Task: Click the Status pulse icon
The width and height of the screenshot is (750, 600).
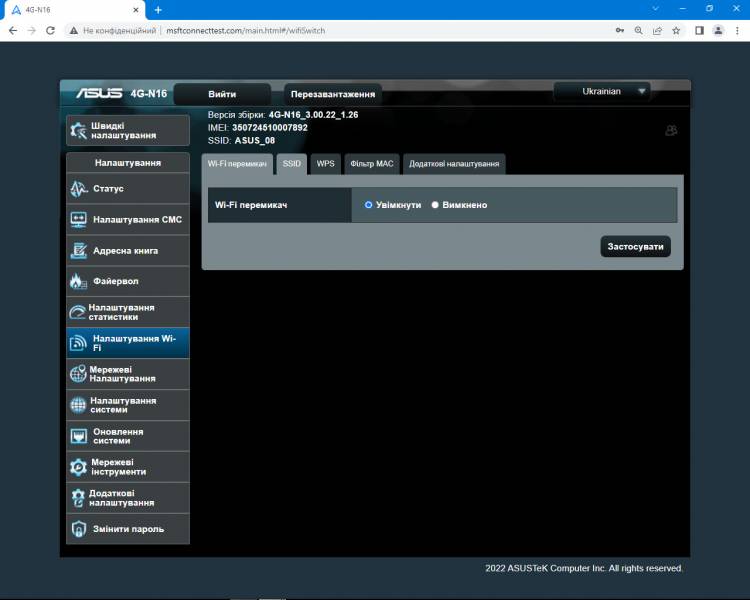Action: pyautogui.click(x=79, y=189)
